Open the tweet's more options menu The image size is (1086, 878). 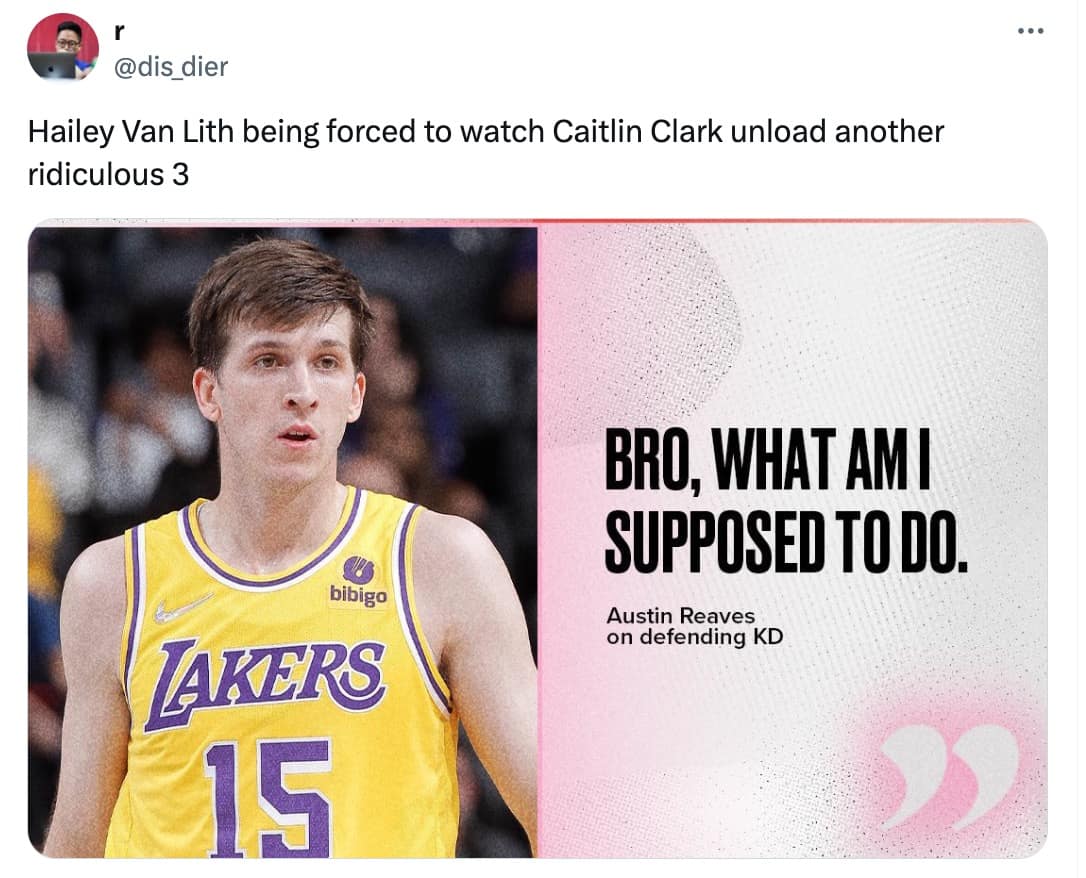point(1030,30)
